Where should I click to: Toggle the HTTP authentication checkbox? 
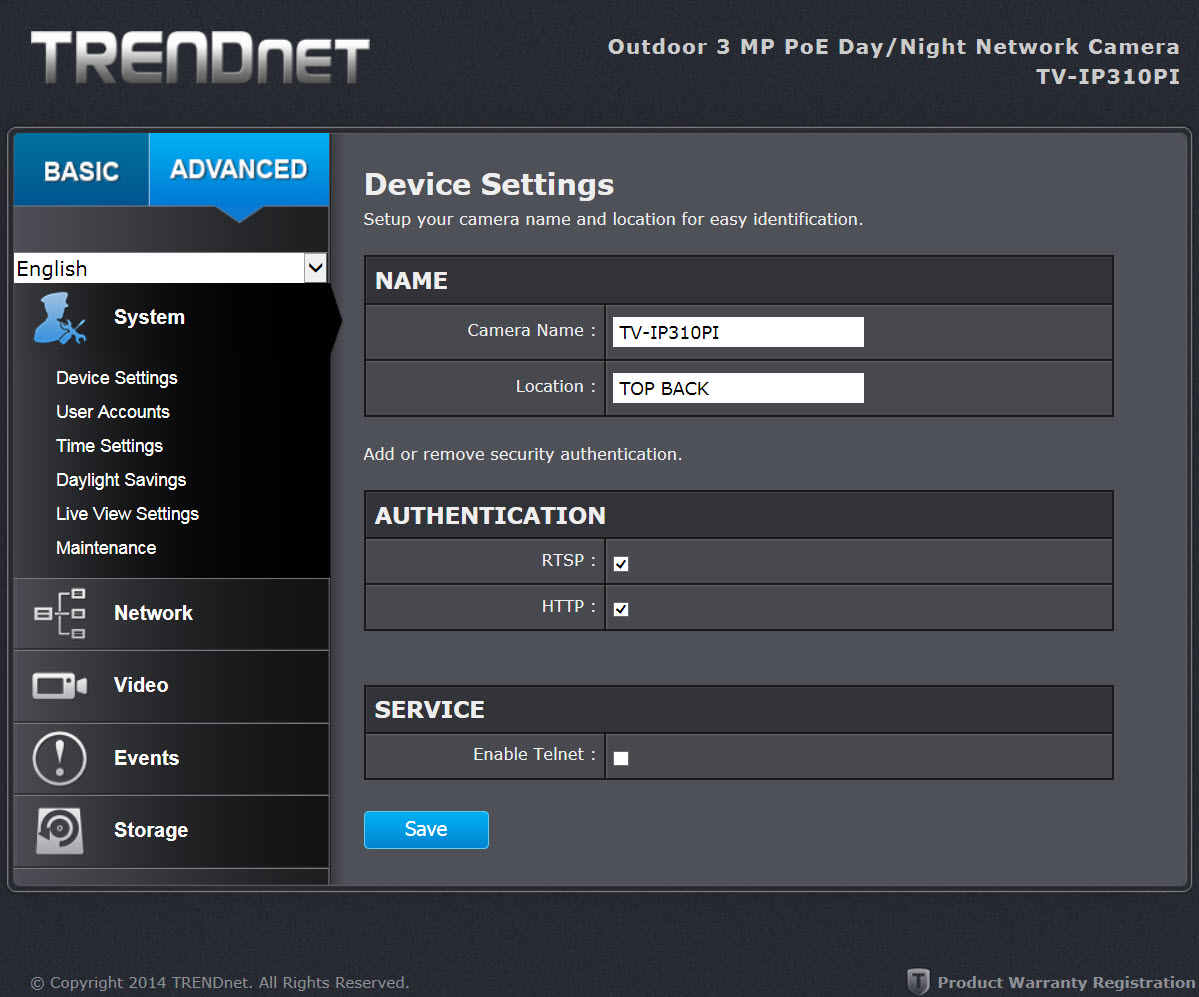(621, 609)
